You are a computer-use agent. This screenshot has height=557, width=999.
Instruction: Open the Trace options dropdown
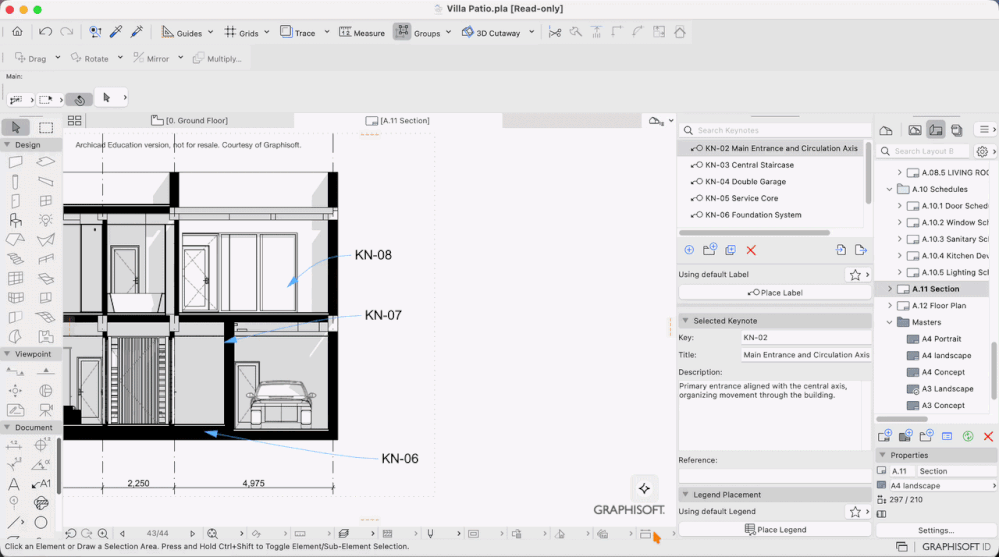pos(327,32)
